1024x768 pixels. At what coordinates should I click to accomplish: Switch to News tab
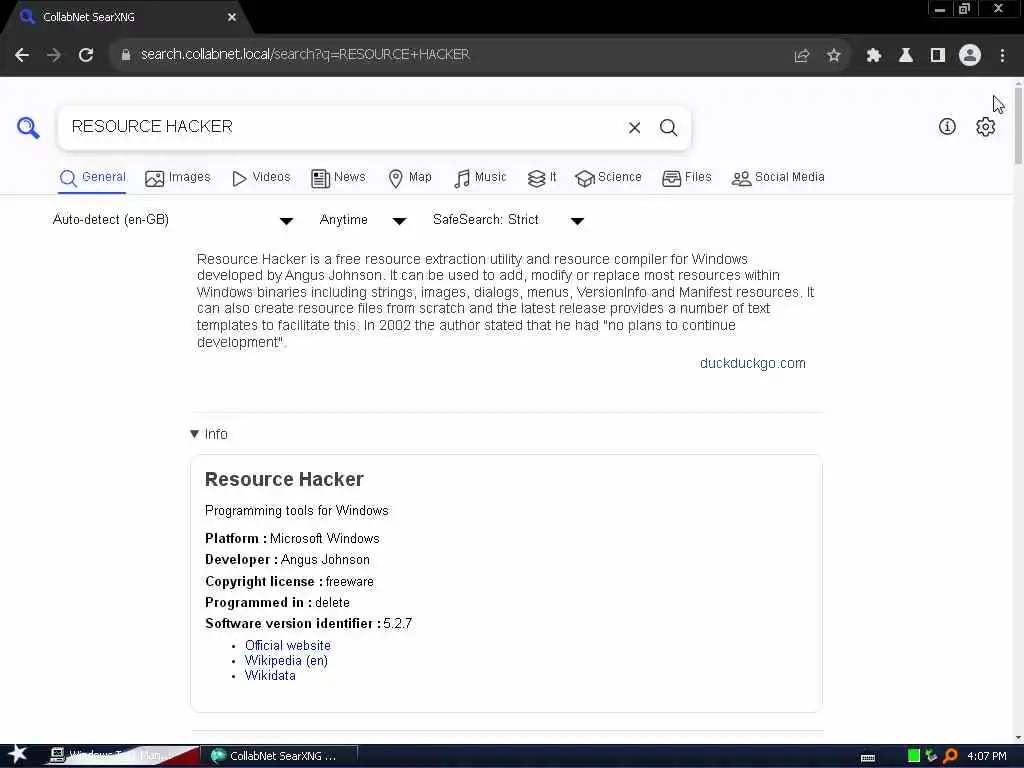(x=338, y=178)
